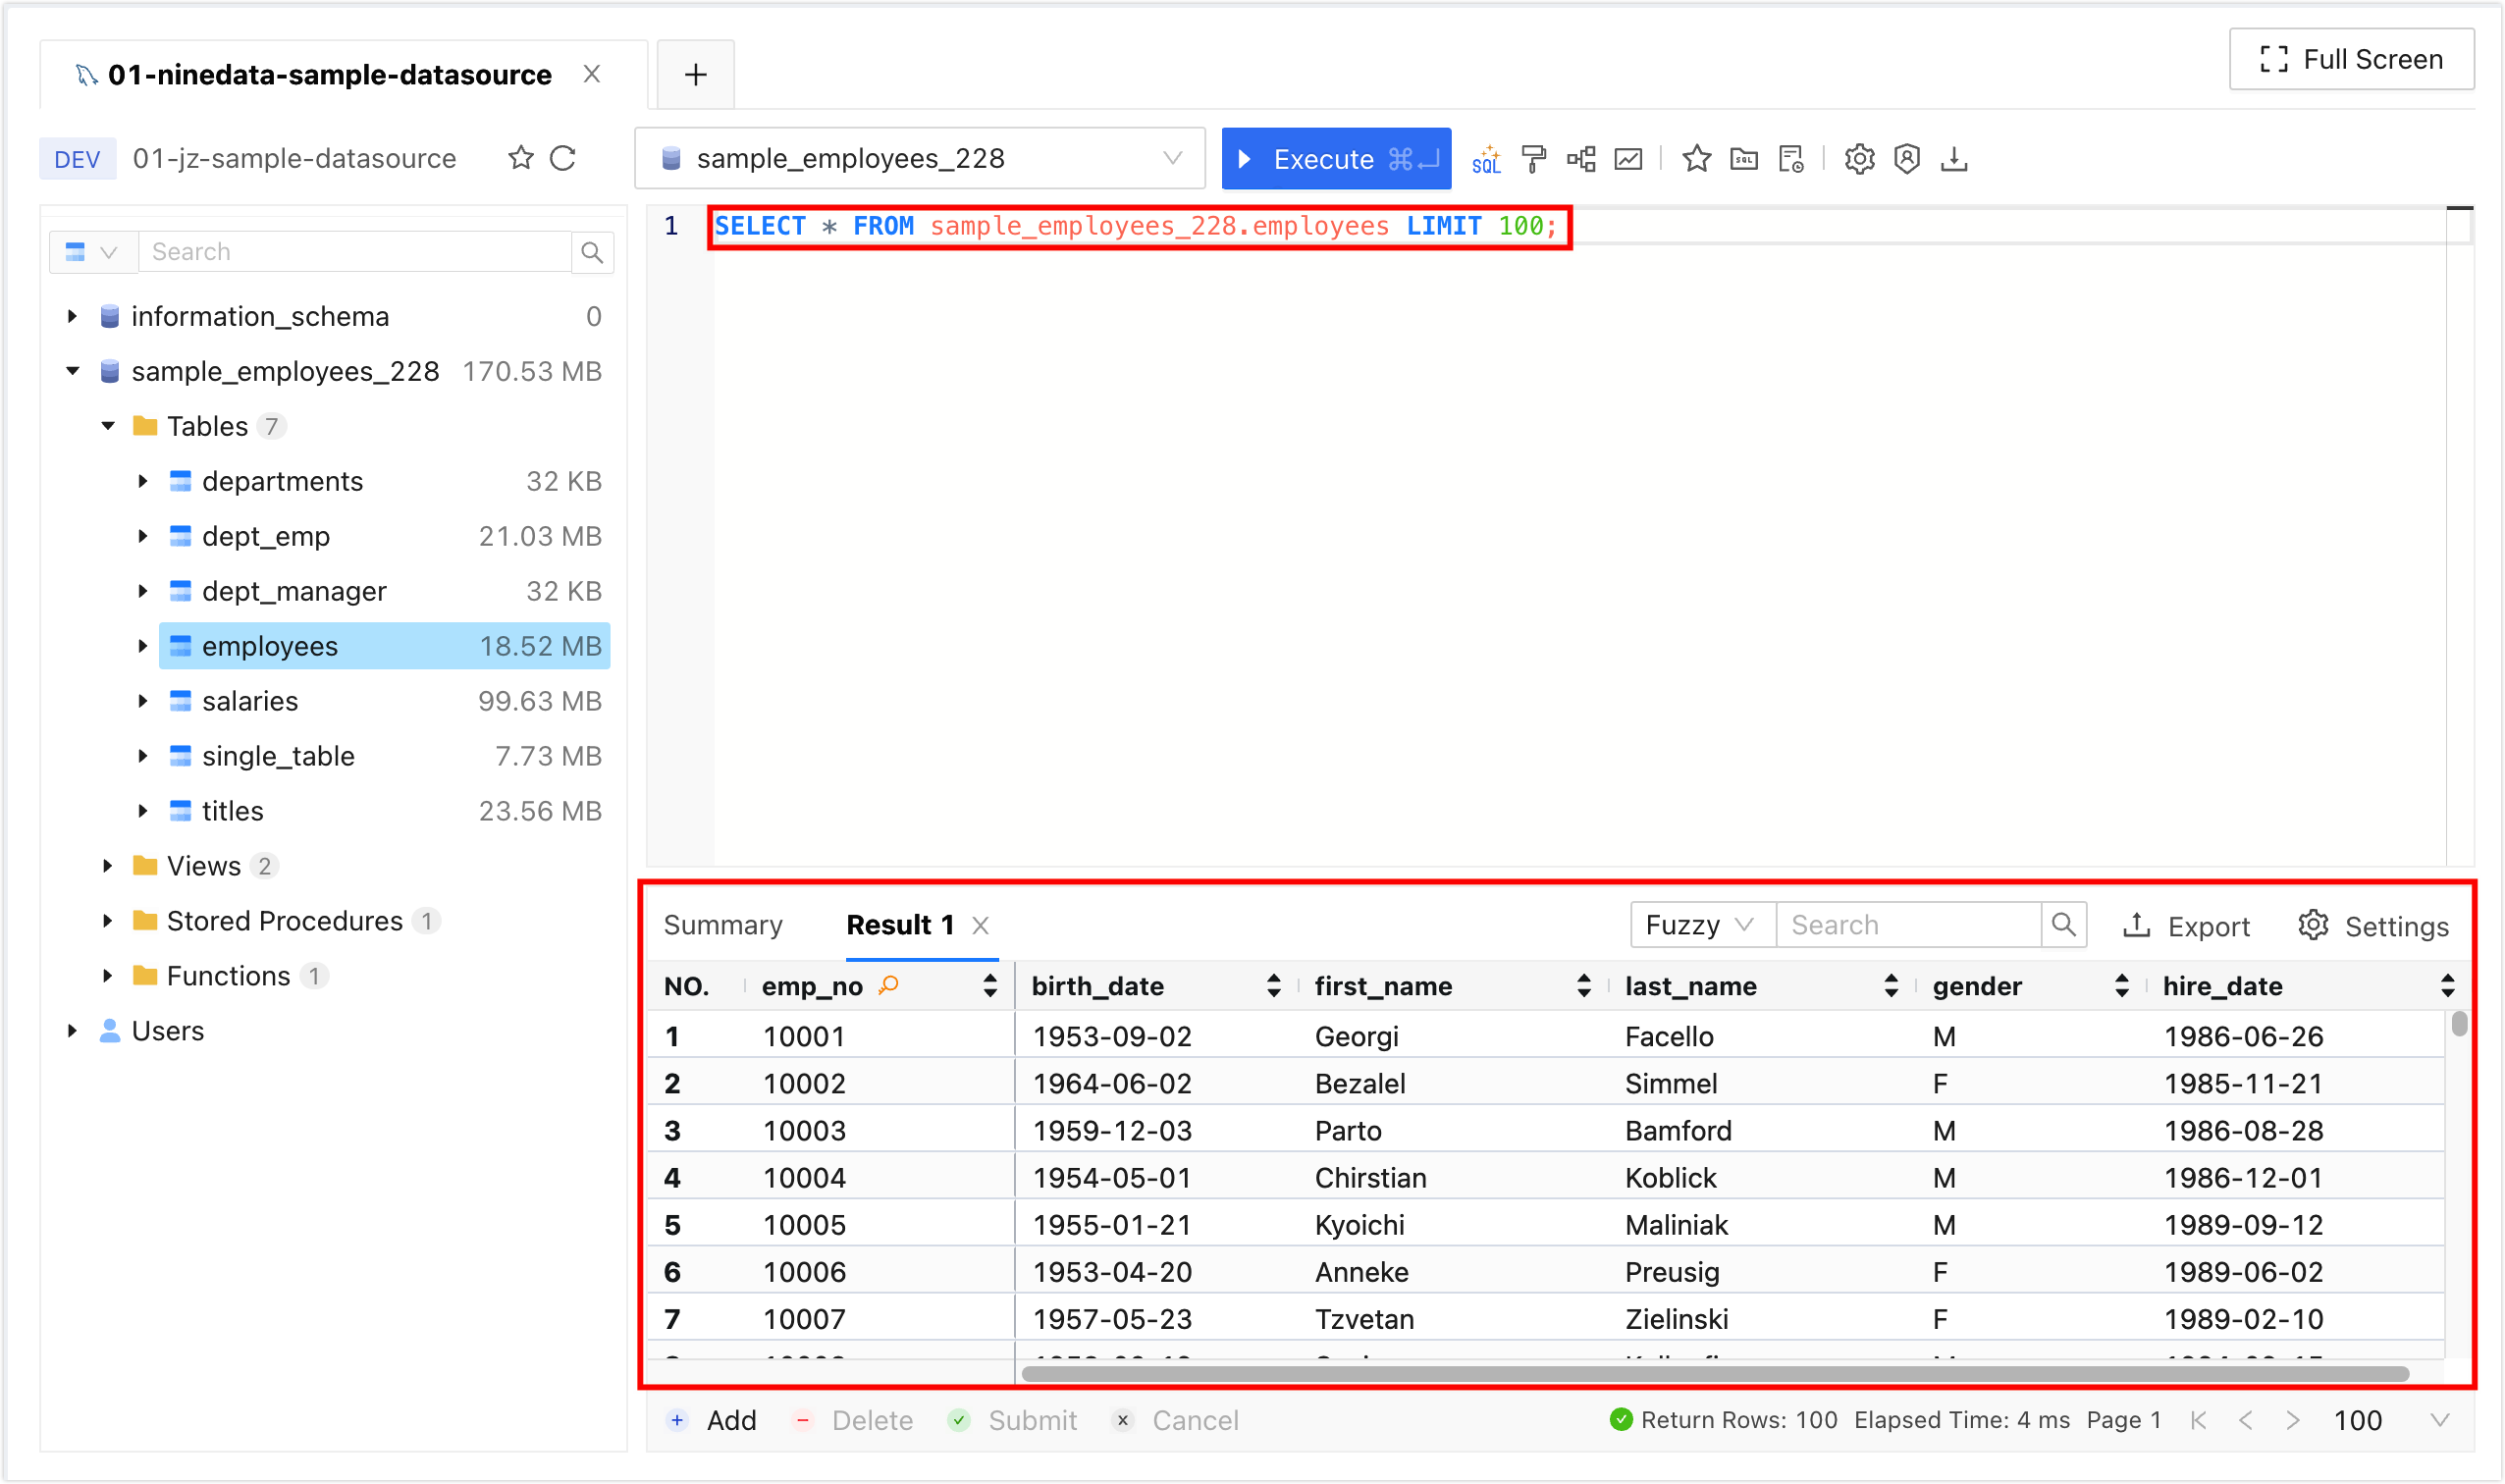Image resolution: width=2505 pixels, height=1484 pixels.
Task: Click the emp_no primary key search icon
Action: pyautogui.click(x=888, y=986)
